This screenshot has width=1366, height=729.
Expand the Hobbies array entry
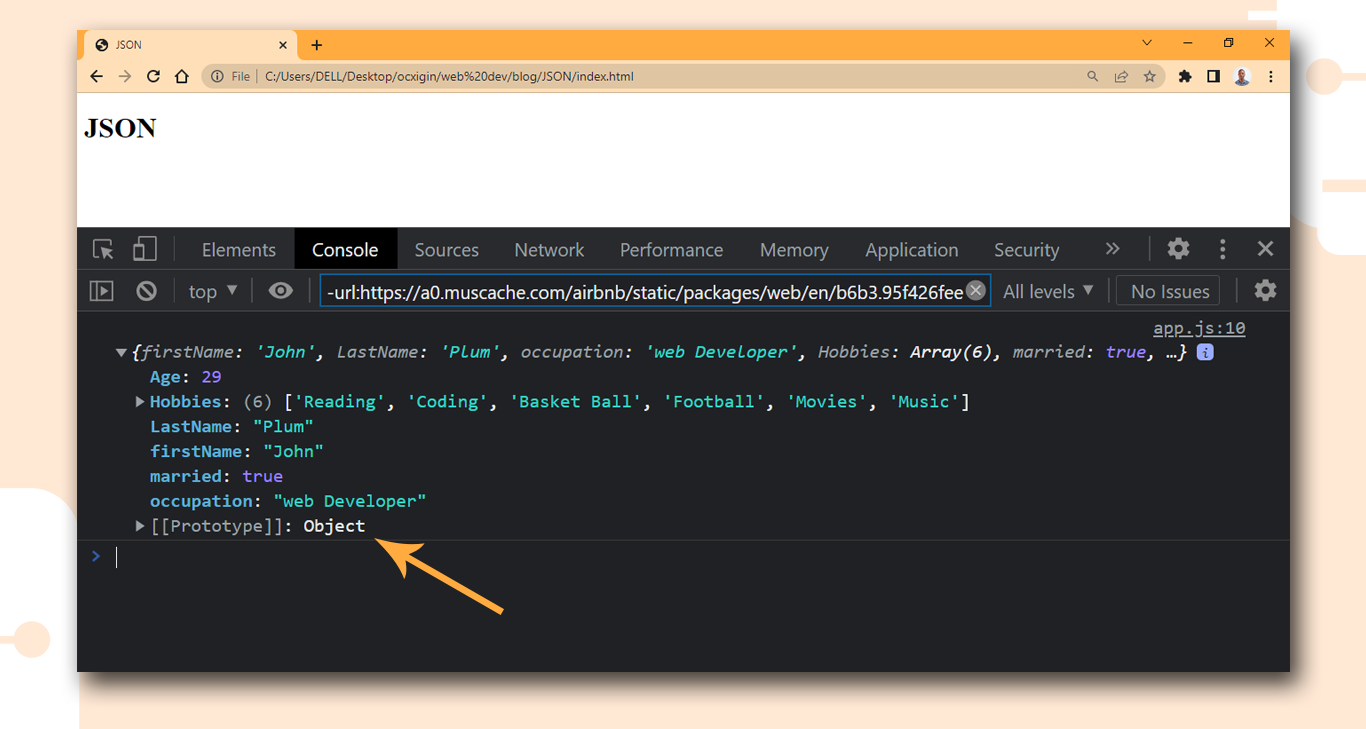(x=140, y=402)
